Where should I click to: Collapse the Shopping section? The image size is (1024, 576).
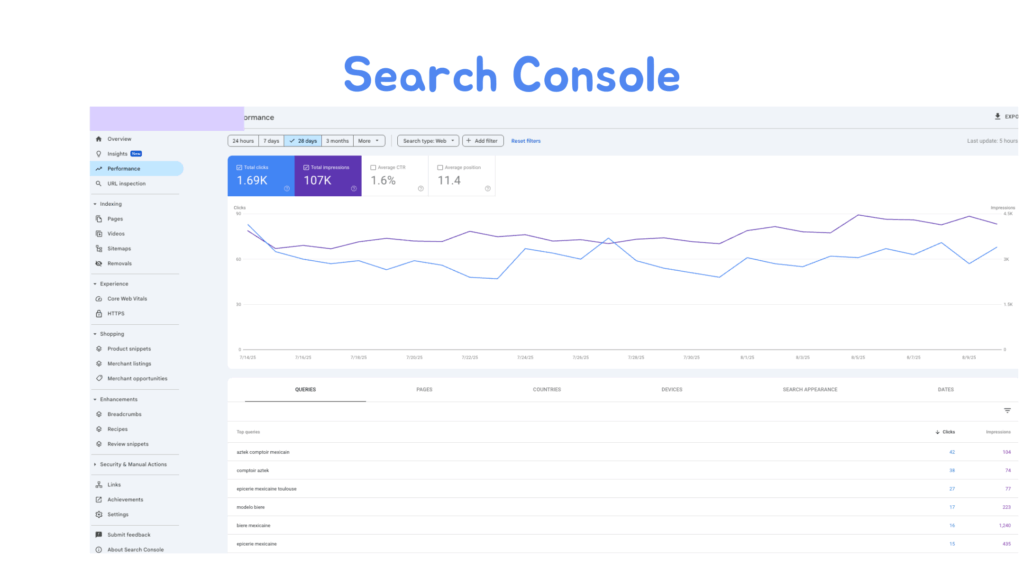[95, 334]
